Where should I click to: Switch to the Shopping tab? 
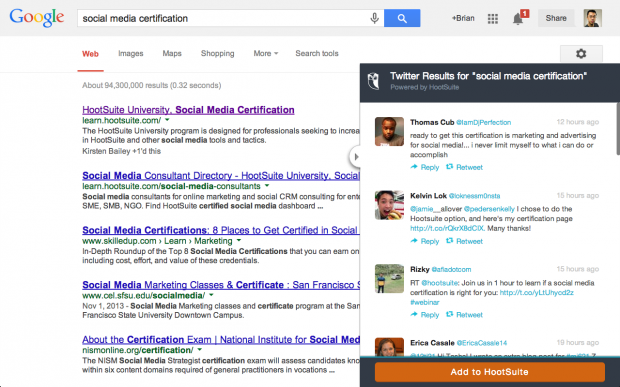(x=217, y=53)
